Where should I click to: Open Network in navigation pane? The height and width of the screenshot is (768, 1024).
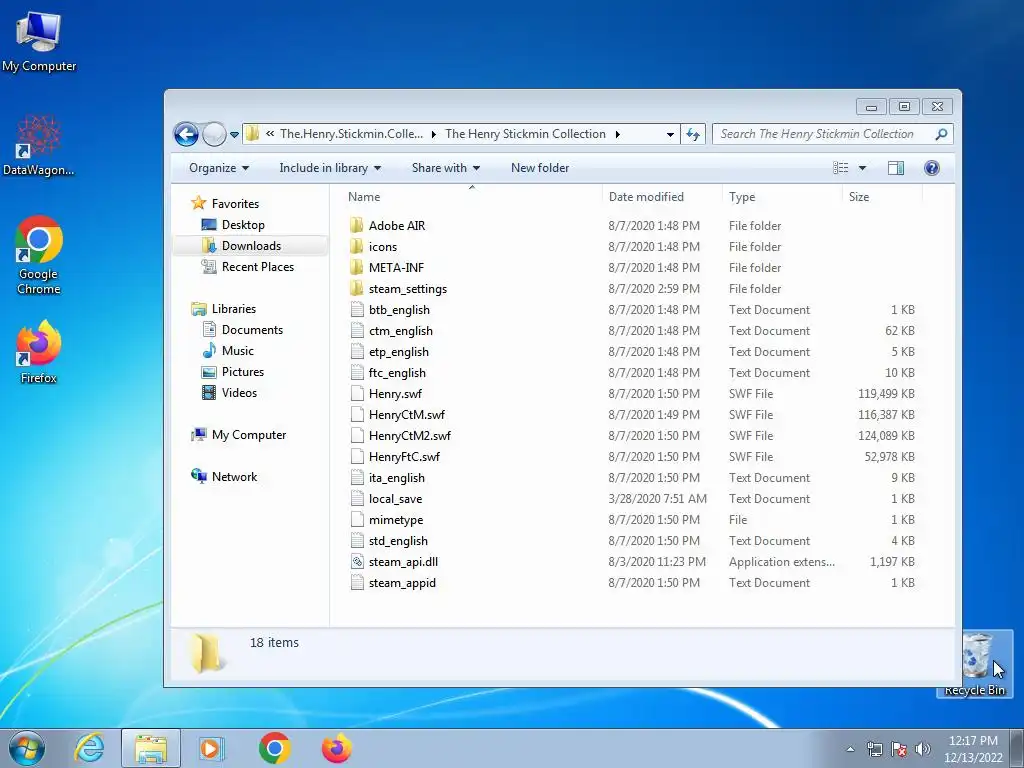click(234, 477)
